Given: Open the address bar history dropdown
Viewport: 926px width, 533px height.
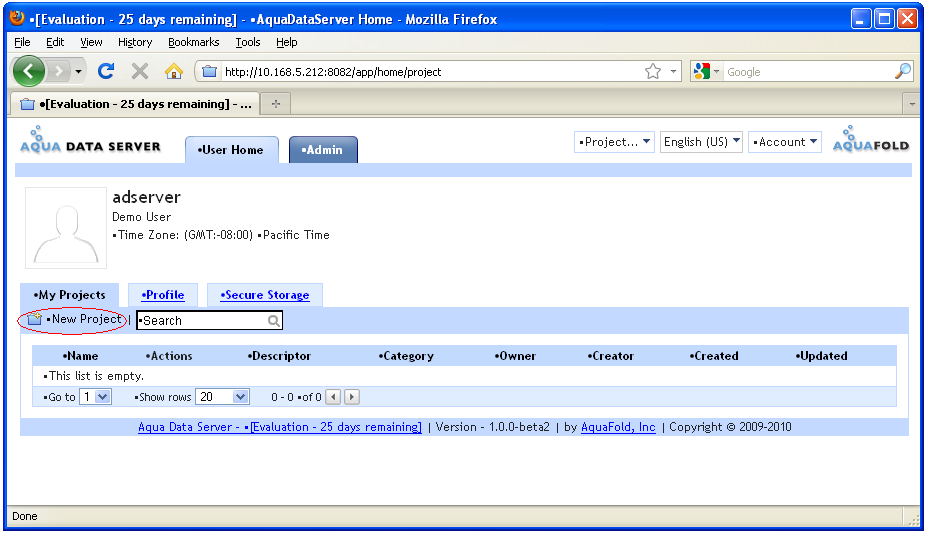Looking at the screenshot, I should click(673, 72).
